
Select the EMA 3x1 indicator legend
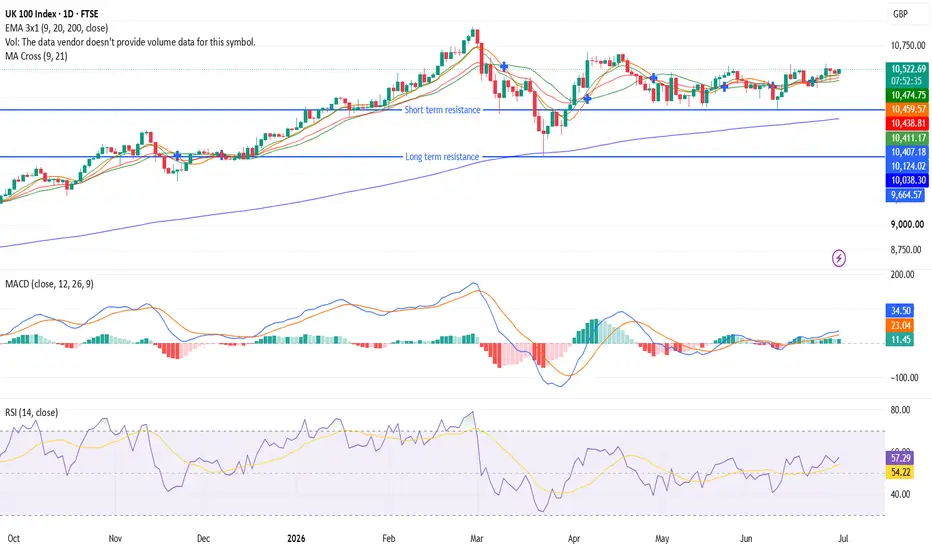point(56,28)
